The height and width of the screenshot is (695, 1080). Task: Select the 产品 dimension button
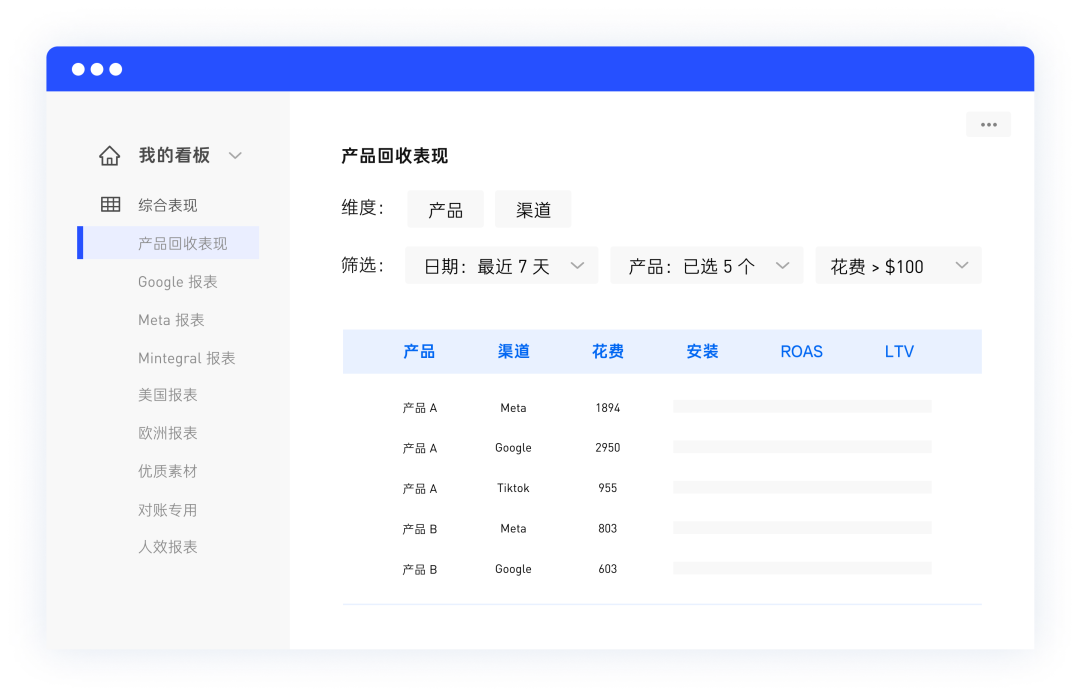[445, 209]
